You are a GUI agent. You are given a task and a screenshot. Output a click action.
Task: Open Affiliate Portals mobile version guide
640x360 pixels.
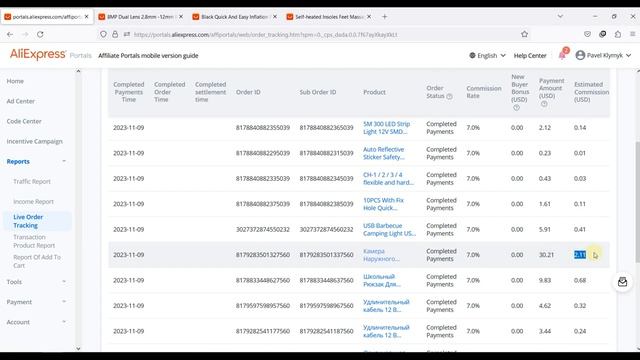click(148, 56)
